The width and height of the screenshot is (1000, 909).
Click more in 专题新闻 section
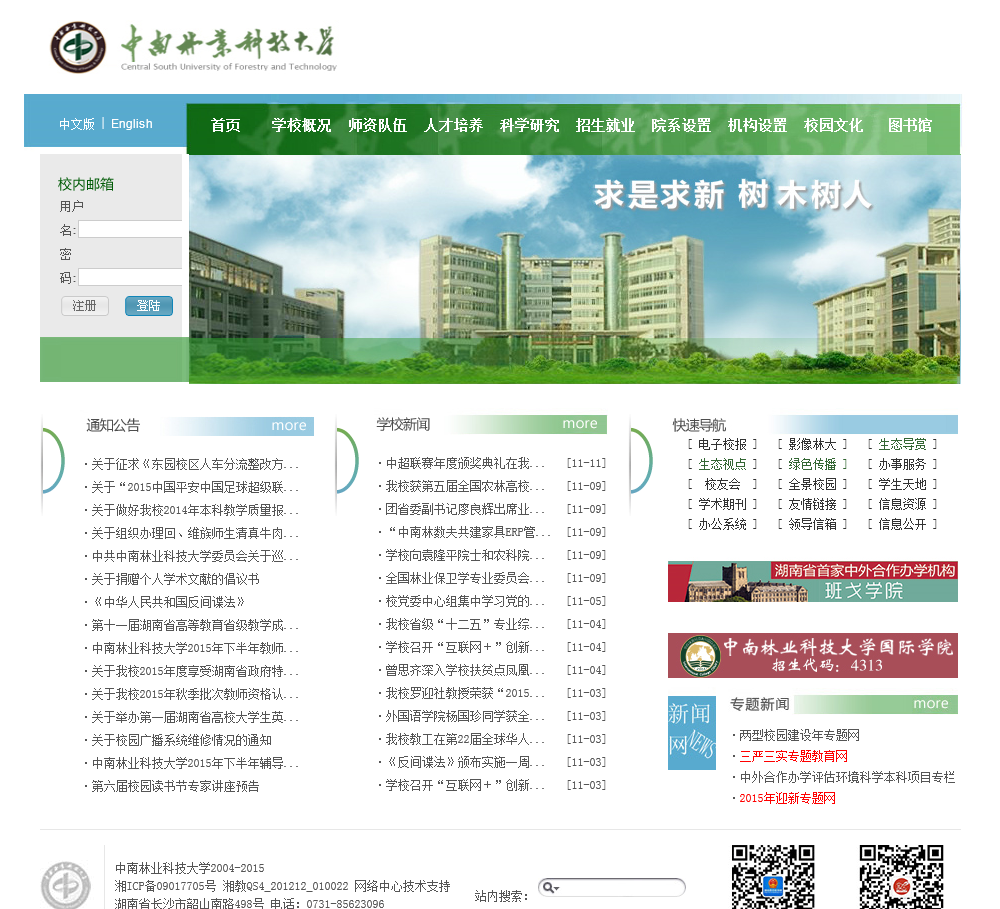click(x=930, y=704)
